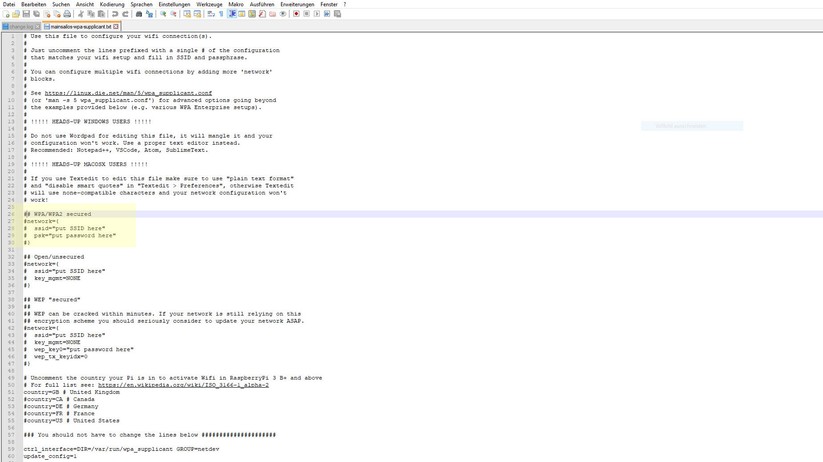The width and height of the screenshot is (823, 462).
Task: Start macro recording with red record icon
Action: tap(296, 14)
